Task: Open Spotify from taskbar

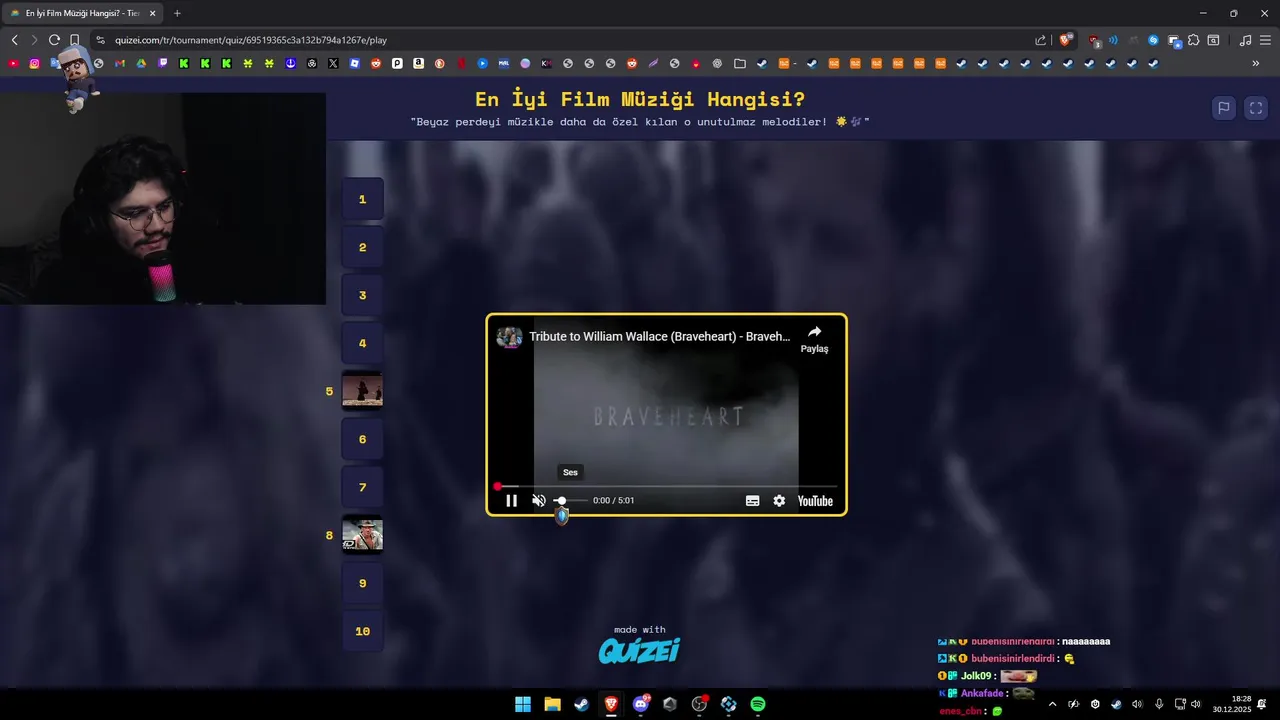Action: [758, 704]
